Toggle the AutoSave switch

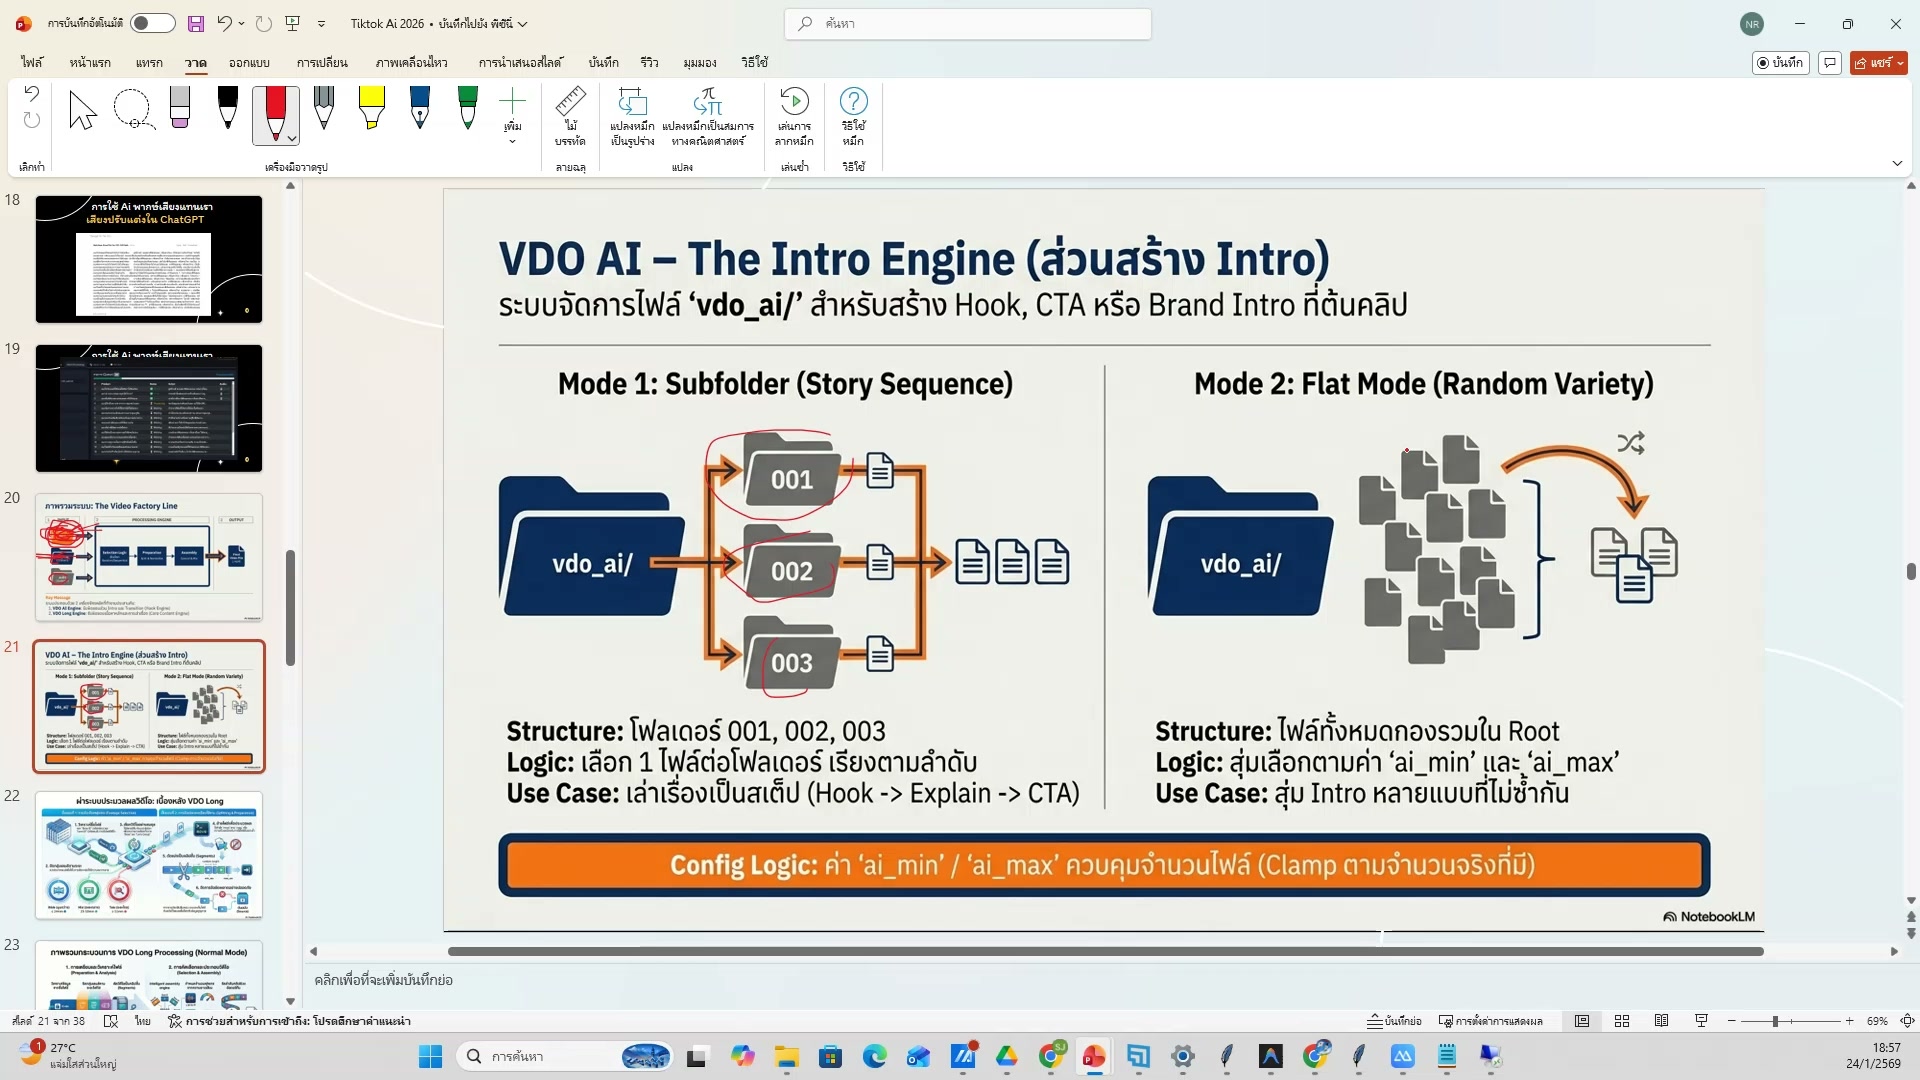point(152,23)
